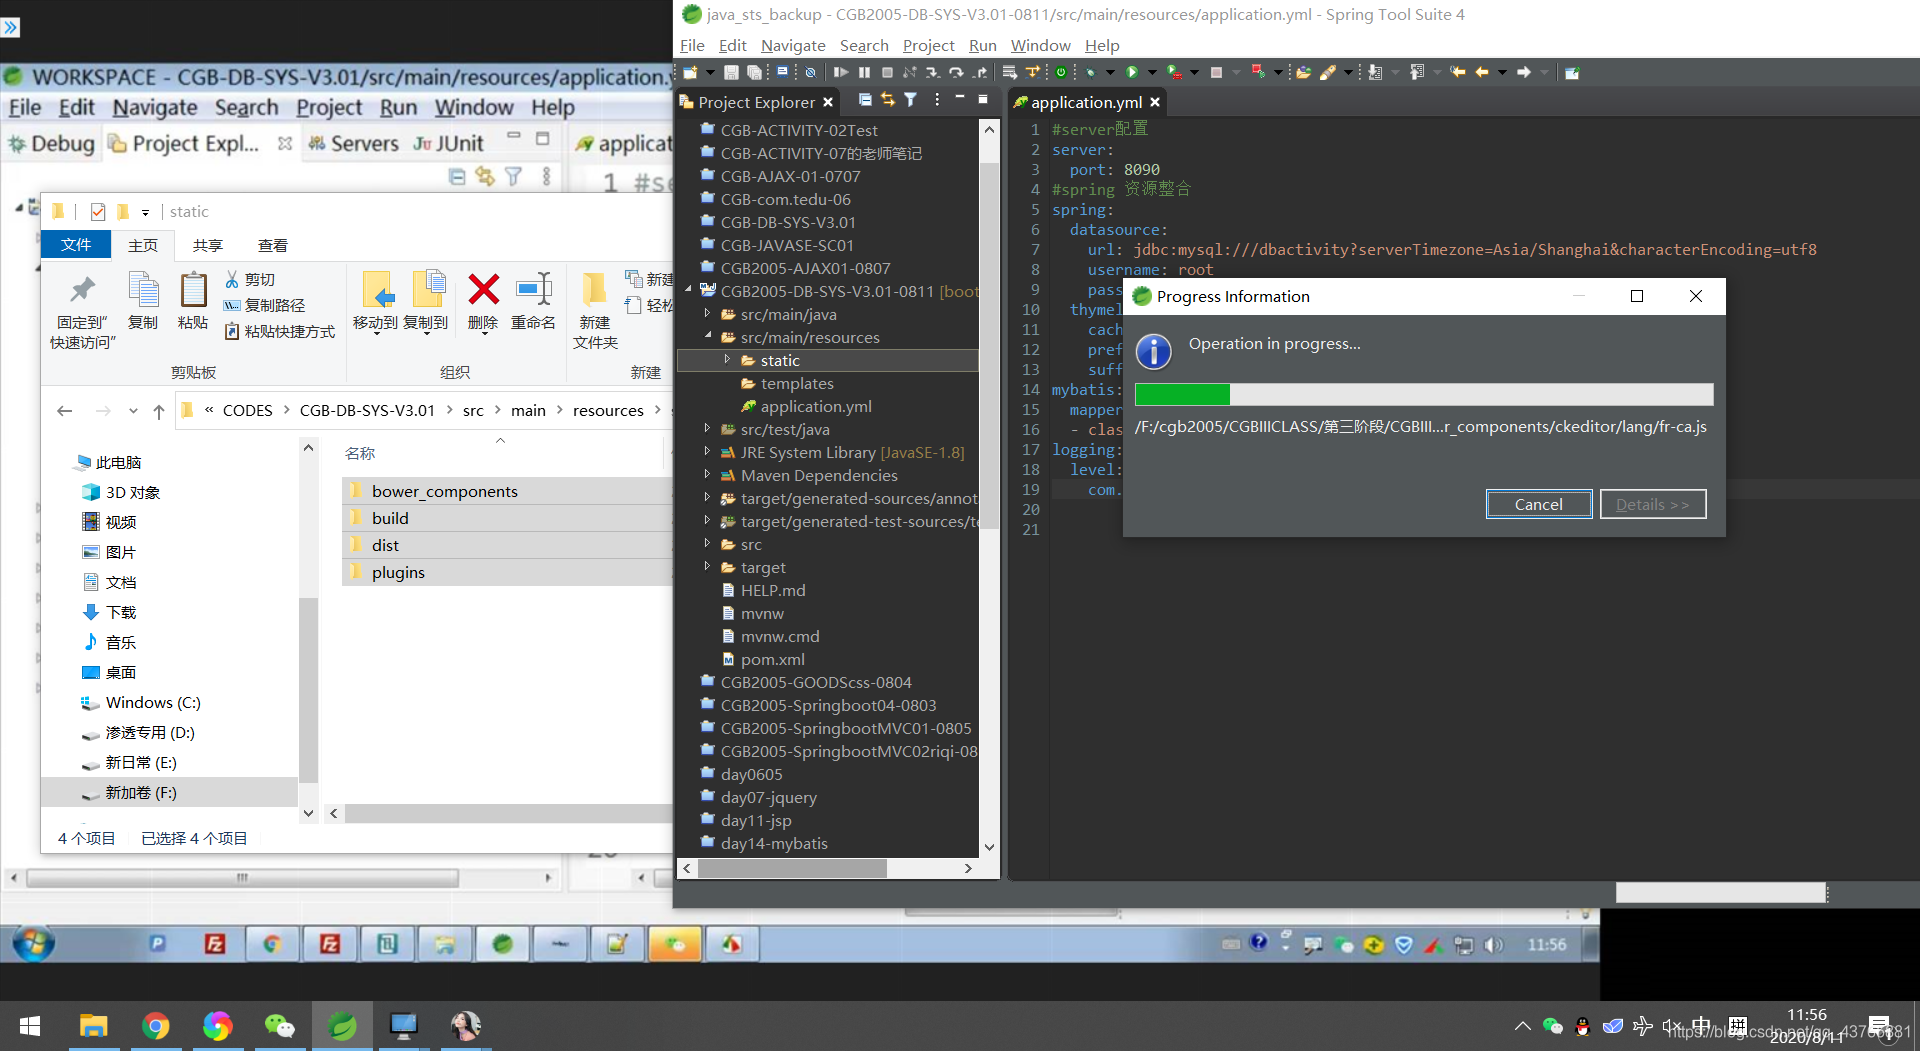The image size is (1920, 1051).
Task: Select the bower_components folder in file list
Action: pyautogui.click(x=506, y=491)
